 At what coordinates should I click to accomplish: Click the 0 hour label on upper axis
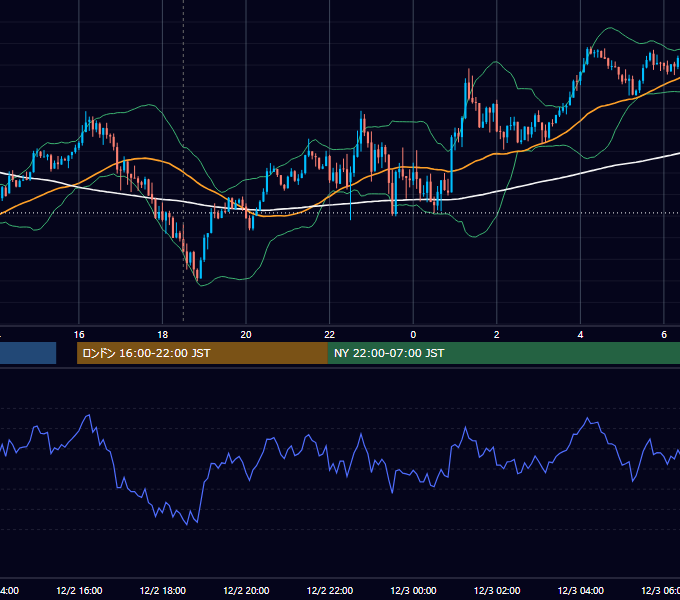tap(413, 334)
